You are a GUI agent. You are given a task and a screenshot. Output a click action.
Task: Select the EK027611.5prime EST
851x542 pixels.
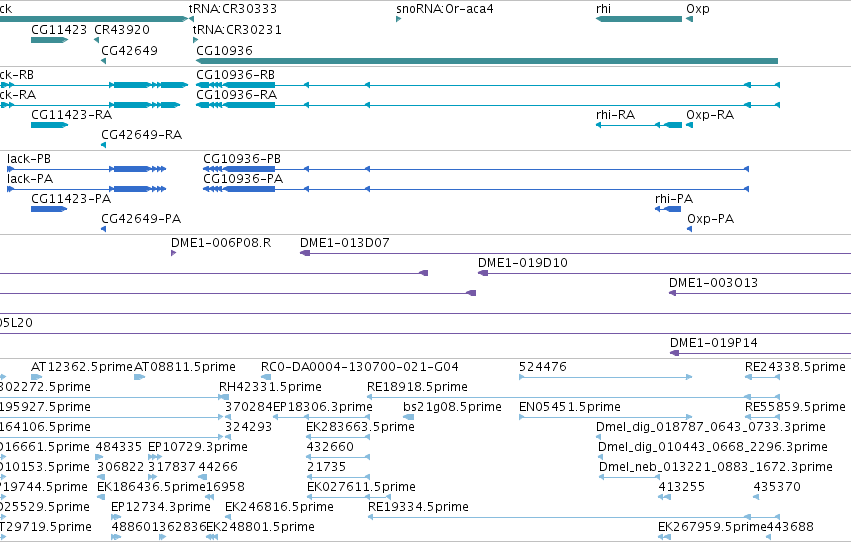[348, 497]
